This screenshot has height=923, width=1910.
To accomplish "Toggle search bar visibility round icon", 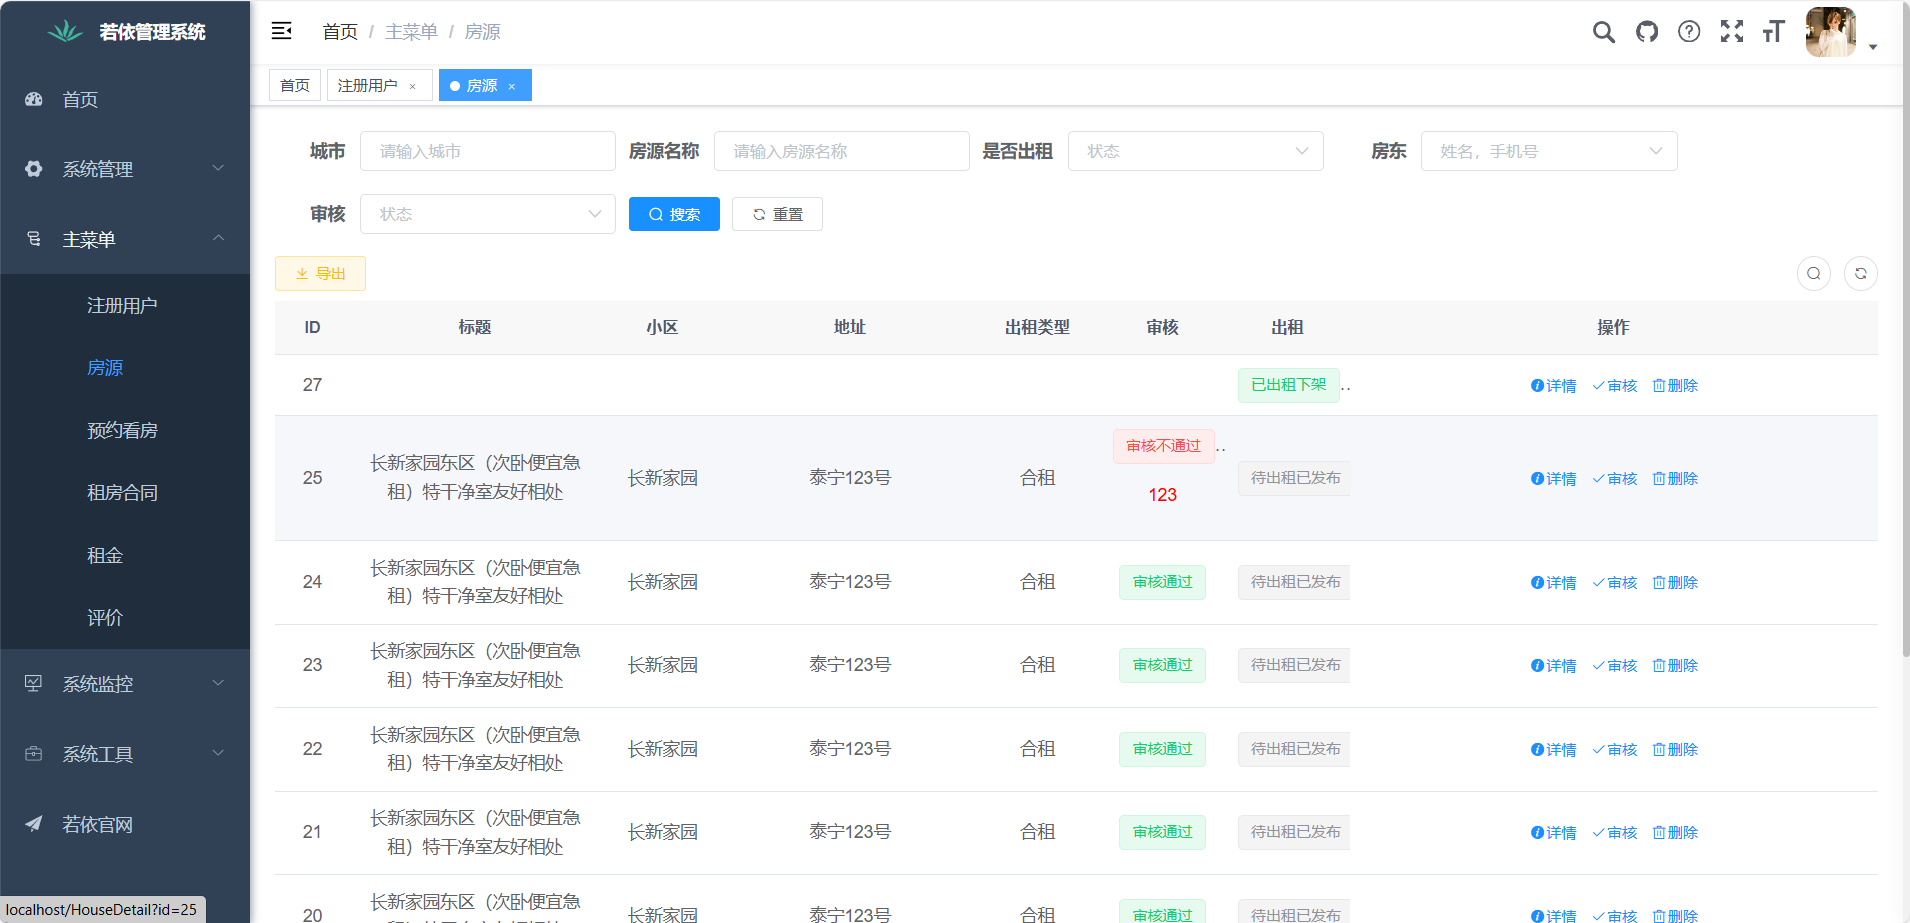I will pyautogui.click(x=1814, y=273).
